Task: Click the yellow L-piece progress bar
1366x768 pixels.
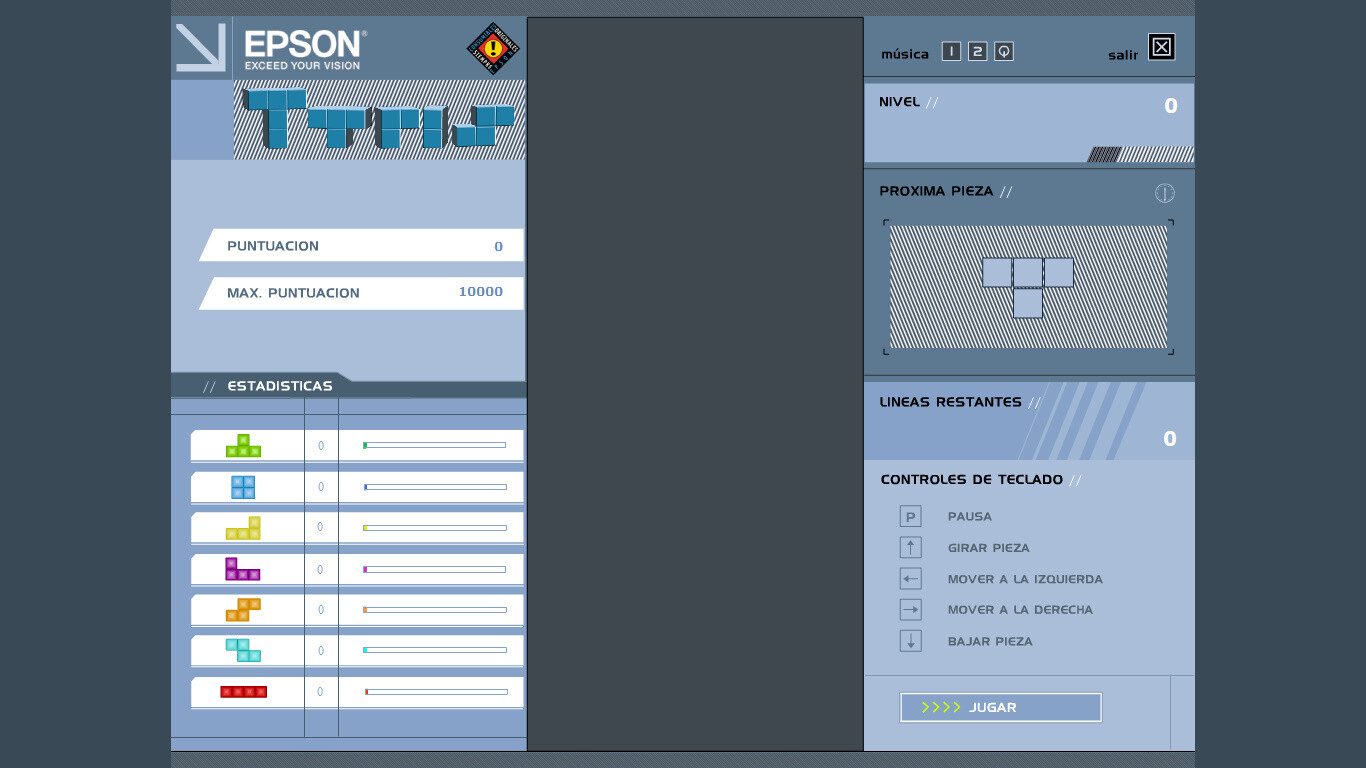Action: coord(434,528)
